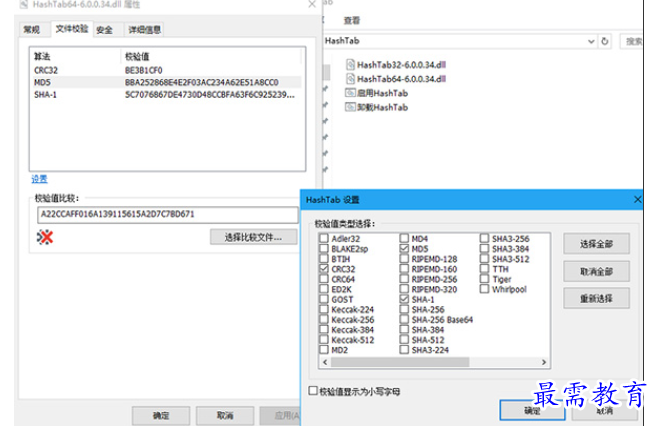Enable the SHA-512 checkbox

404,340
